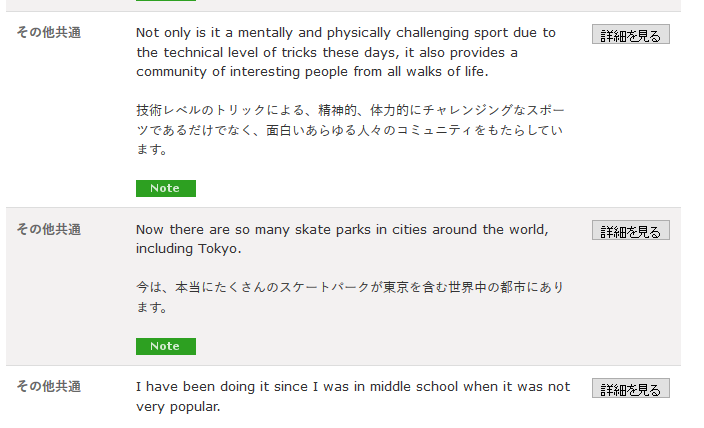
Task: Click the words 'very popular.' at the bottom
Action: 178,407
